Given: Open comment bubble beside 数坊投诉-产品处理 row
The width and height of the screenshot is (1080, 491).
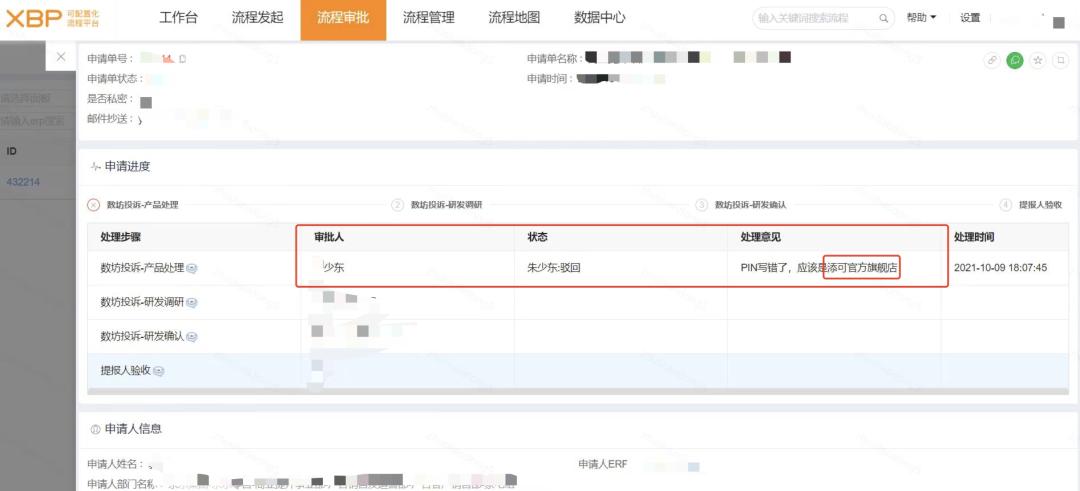Looking at the screenshot, I should click(192, 269).
